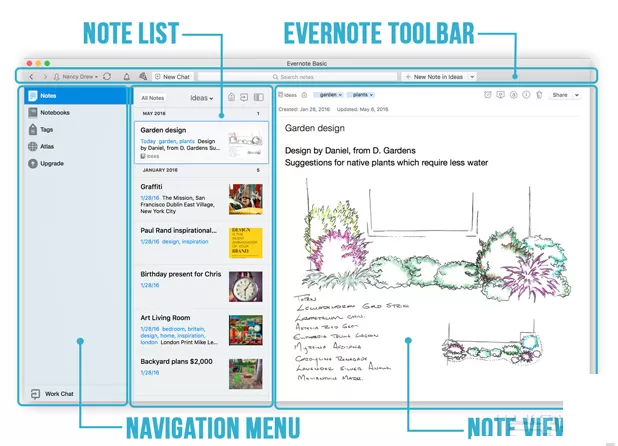Open the Birthday present for Chris note
The height and width of the screenshot is (446, 618).
[x=201, y=286]
